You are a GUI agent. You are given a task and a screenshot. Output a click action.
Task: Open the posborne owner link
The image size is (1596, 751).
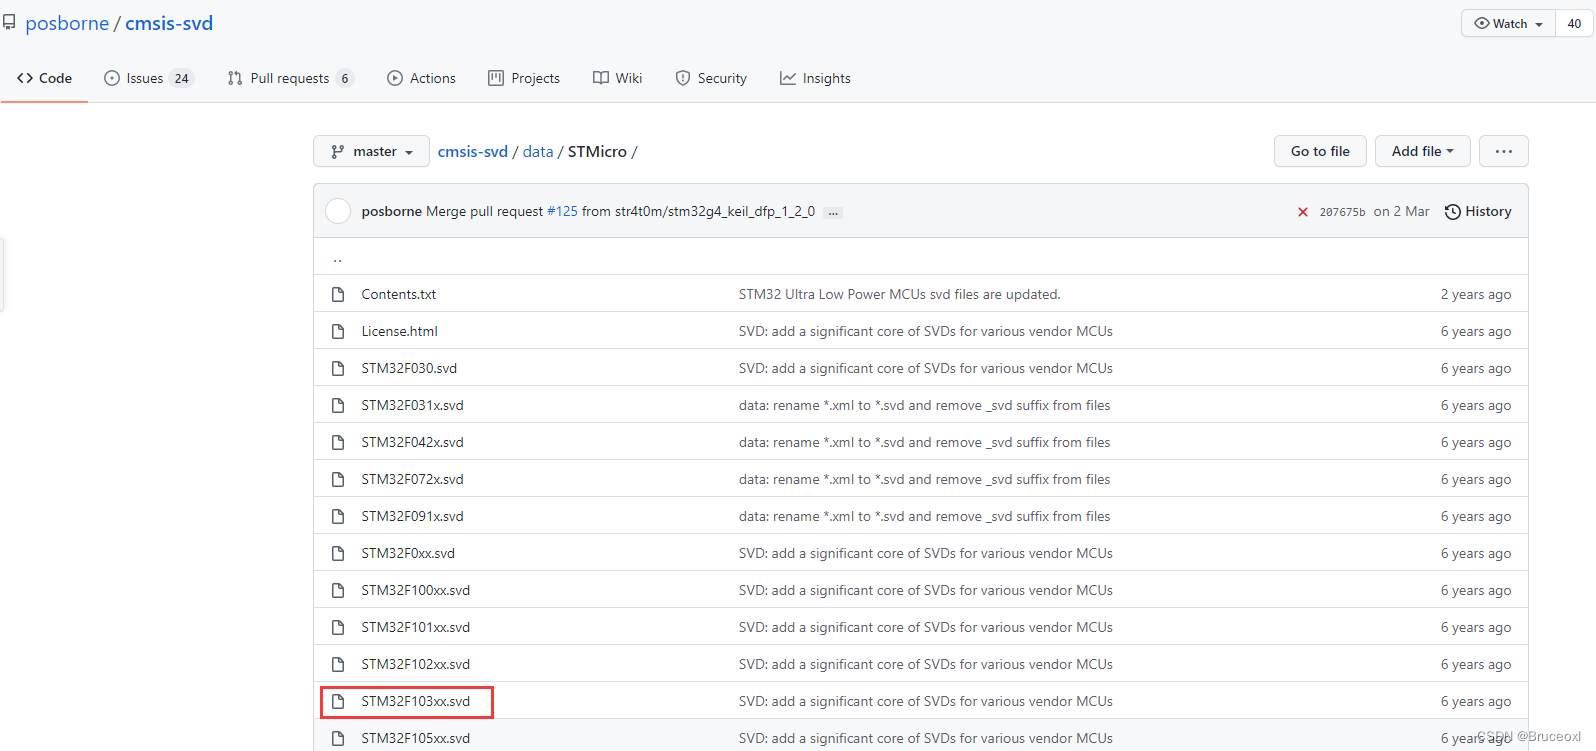67,23
